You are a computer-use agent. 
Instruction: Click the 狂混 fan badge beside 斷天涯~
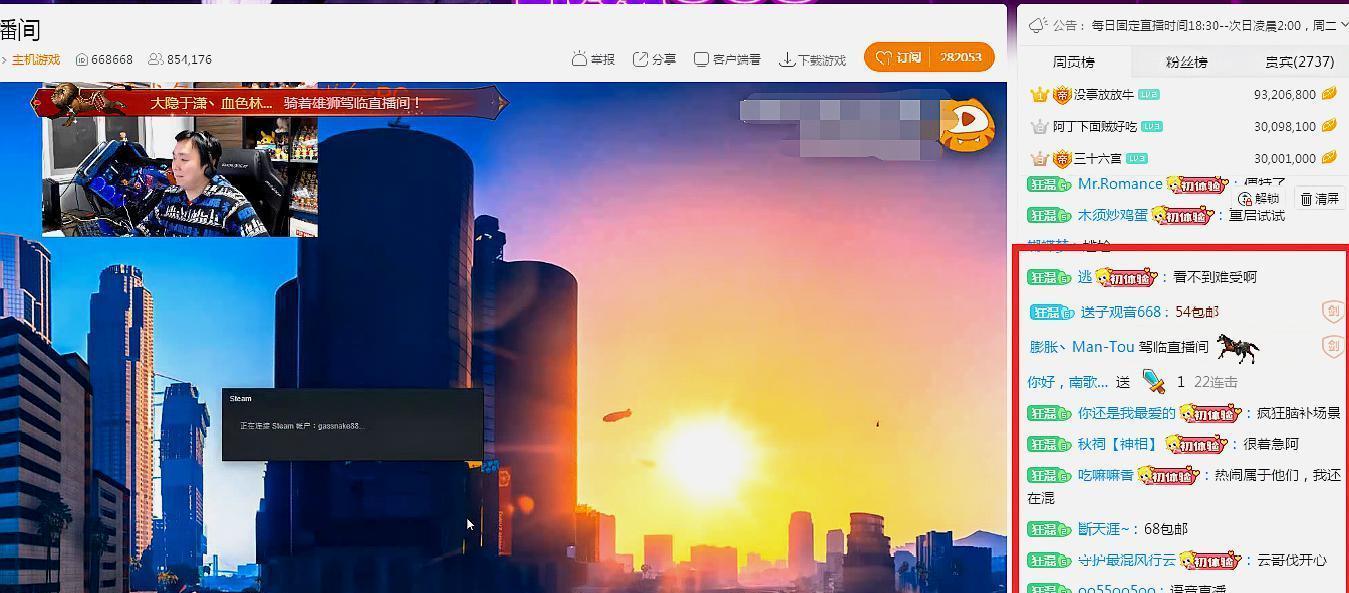[1050, 529]
